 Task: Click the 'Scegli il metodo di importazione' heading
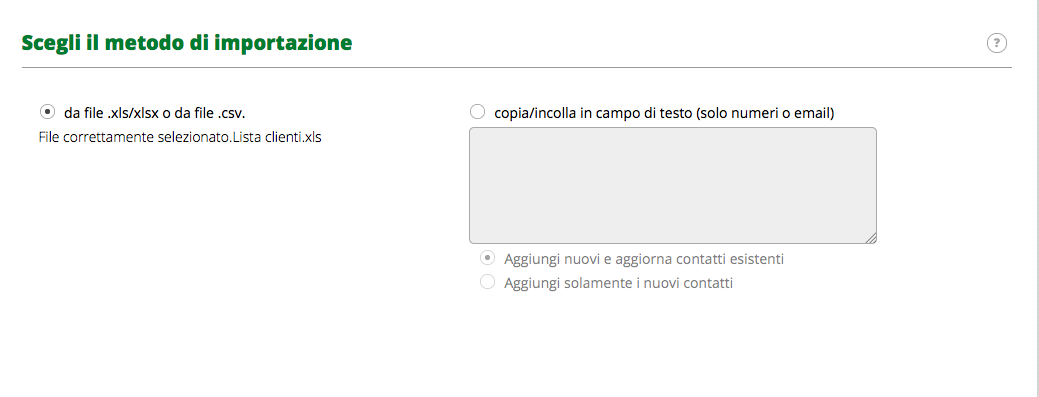point(187,43)
